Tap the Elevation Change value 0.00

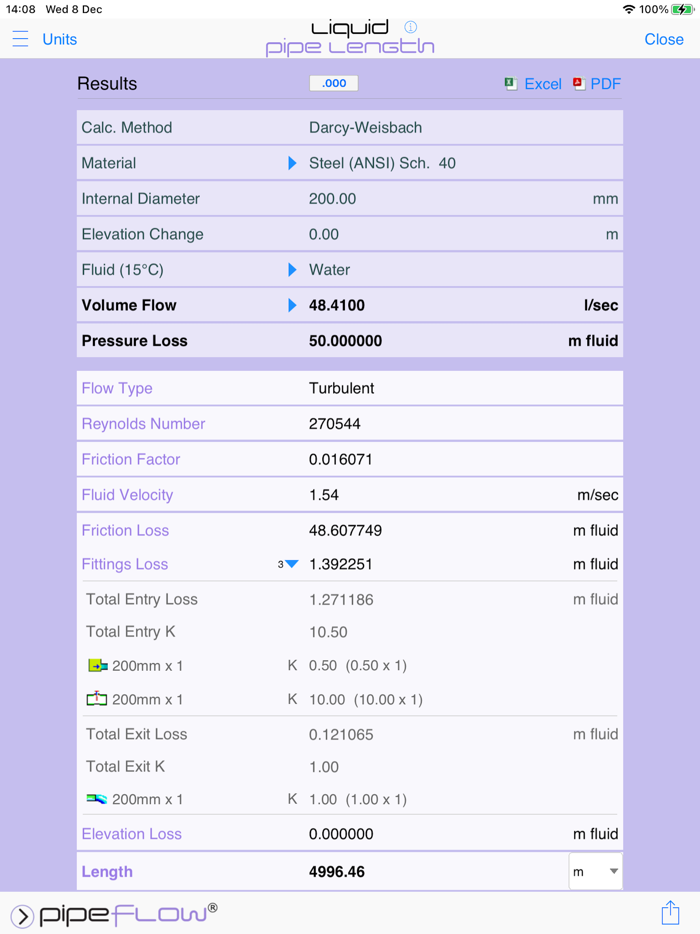pyautogui.click(x=323, y=234)
